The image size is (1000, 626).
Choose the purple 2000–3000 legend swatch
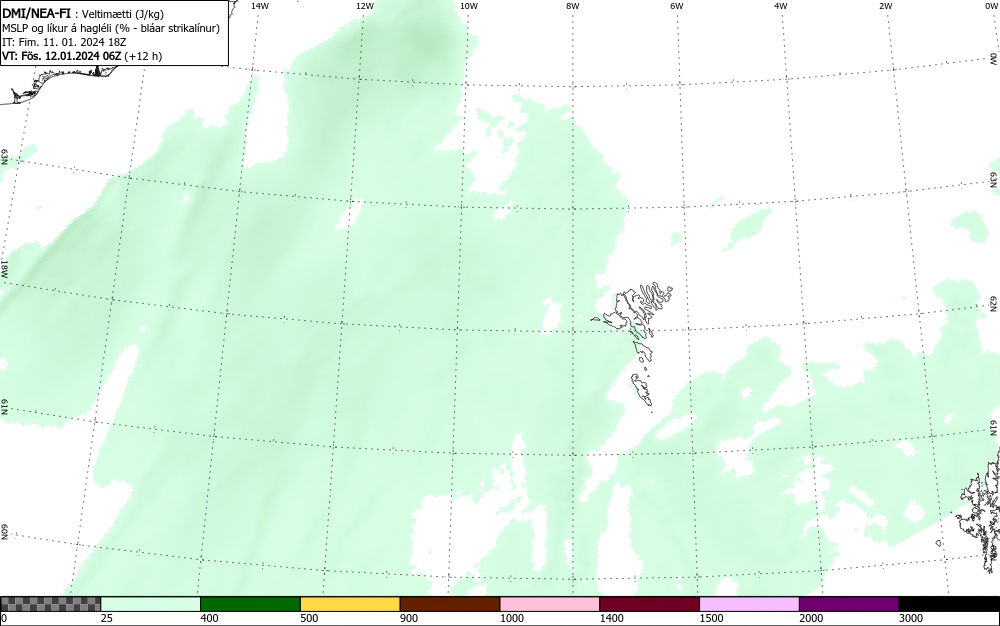pos(849,604)
